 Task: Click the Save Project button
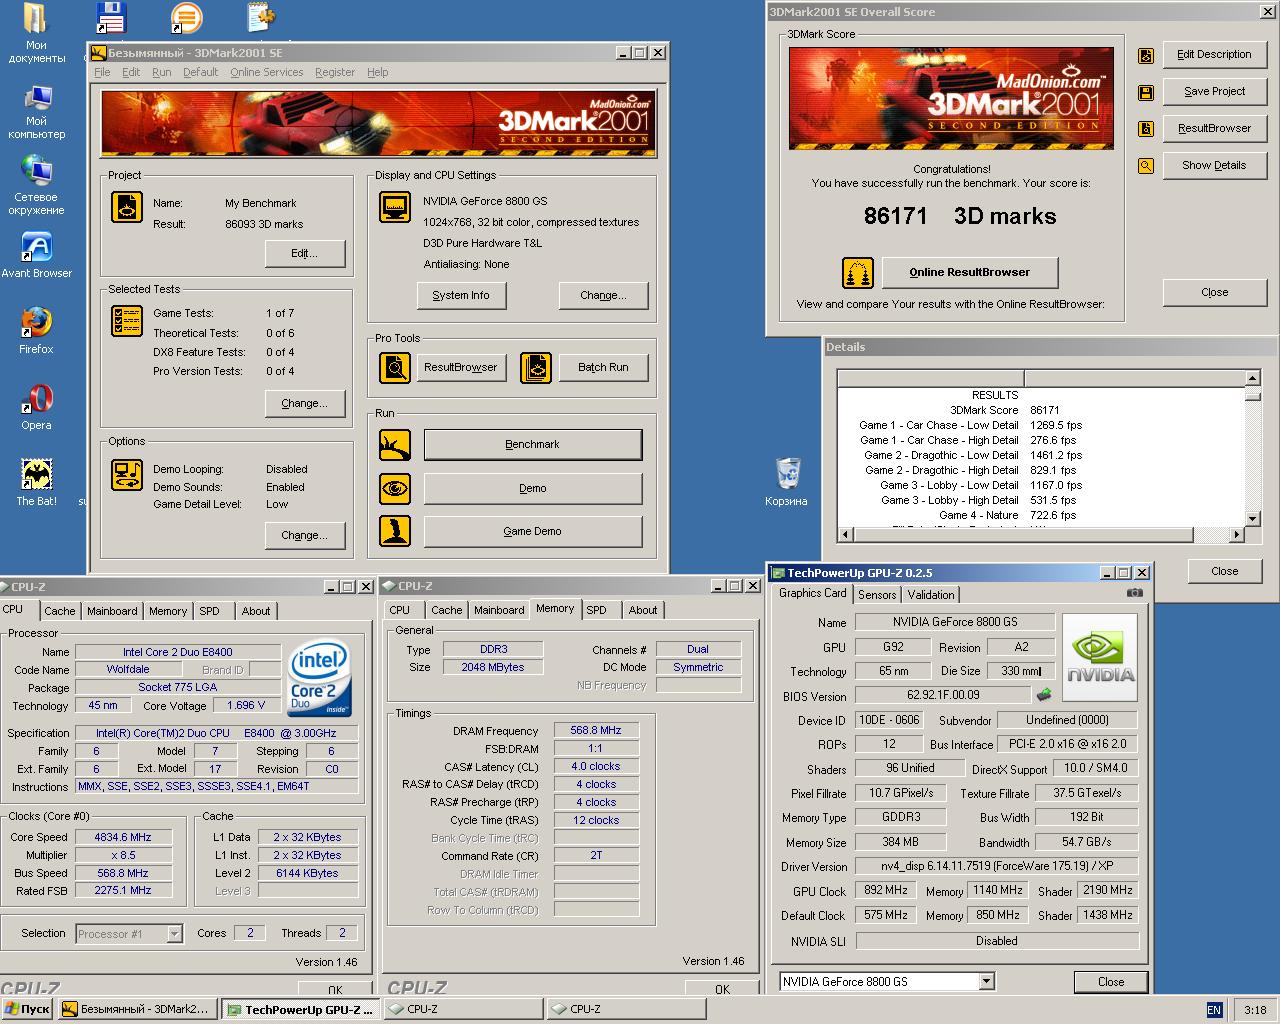1214,92
